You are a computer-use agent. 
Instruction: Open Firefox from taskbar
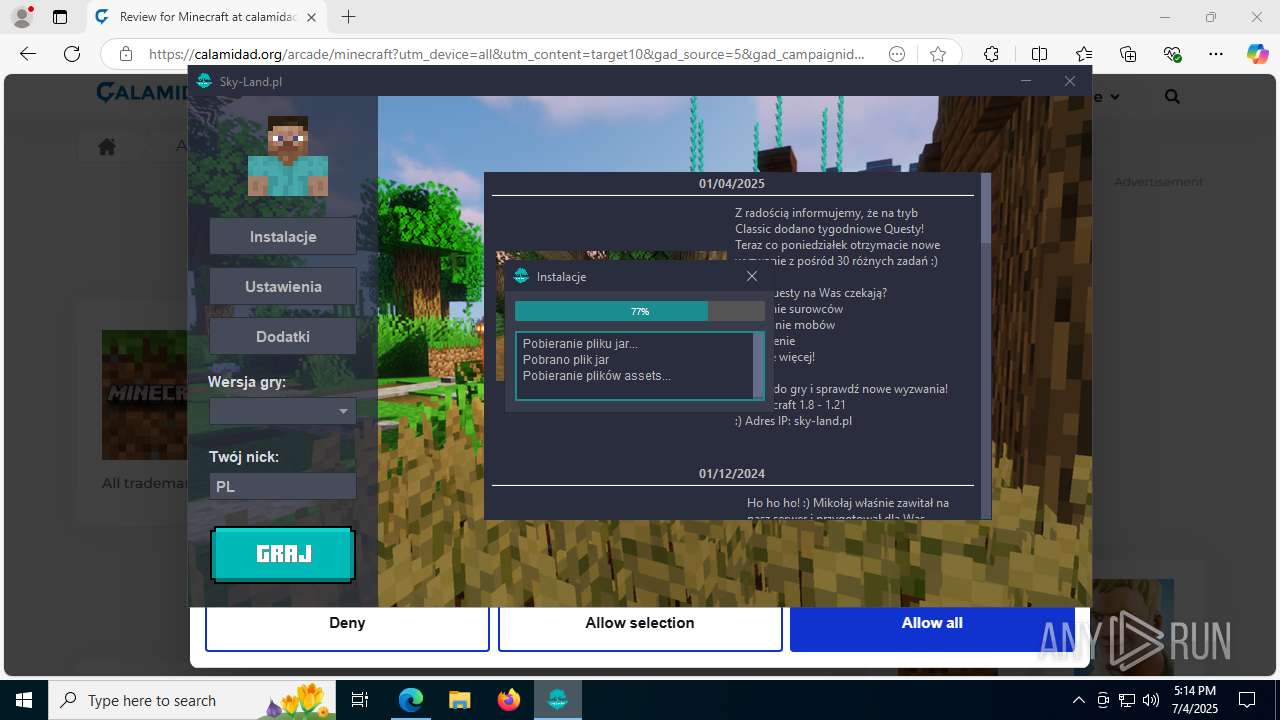pyautogui.click(x=508, y=700)
